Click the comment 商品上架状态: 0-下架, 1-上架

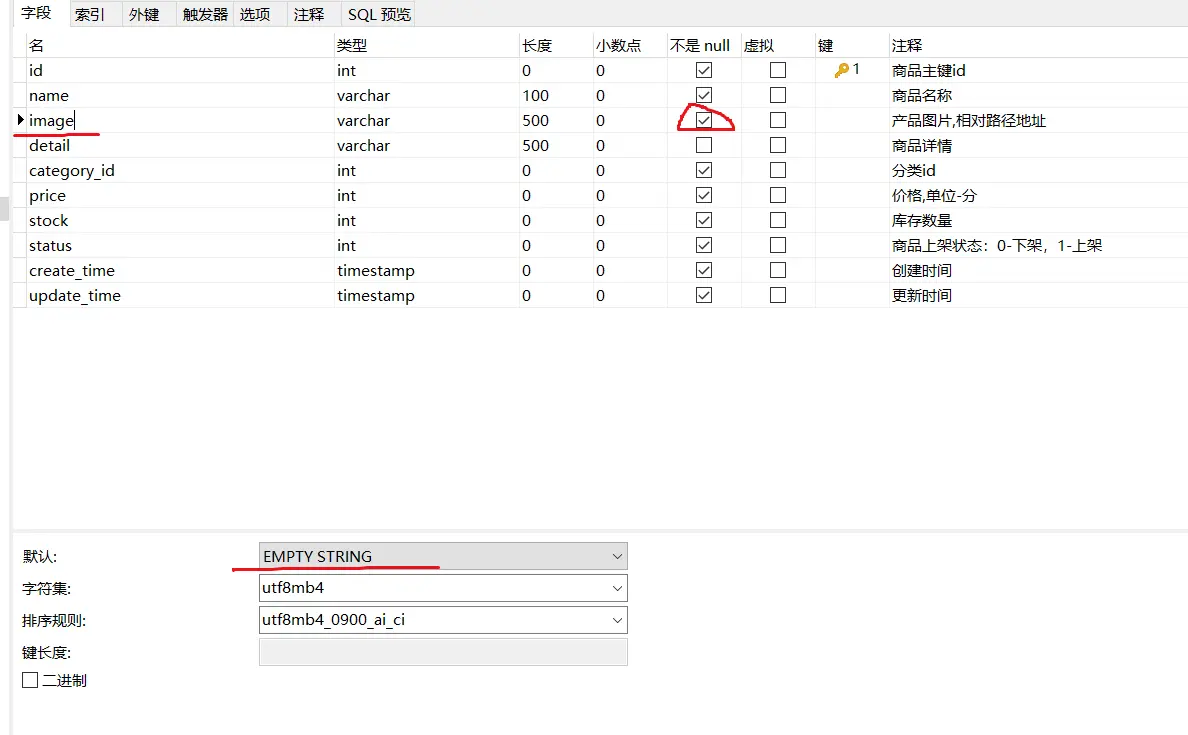click(x=997, y=246)
